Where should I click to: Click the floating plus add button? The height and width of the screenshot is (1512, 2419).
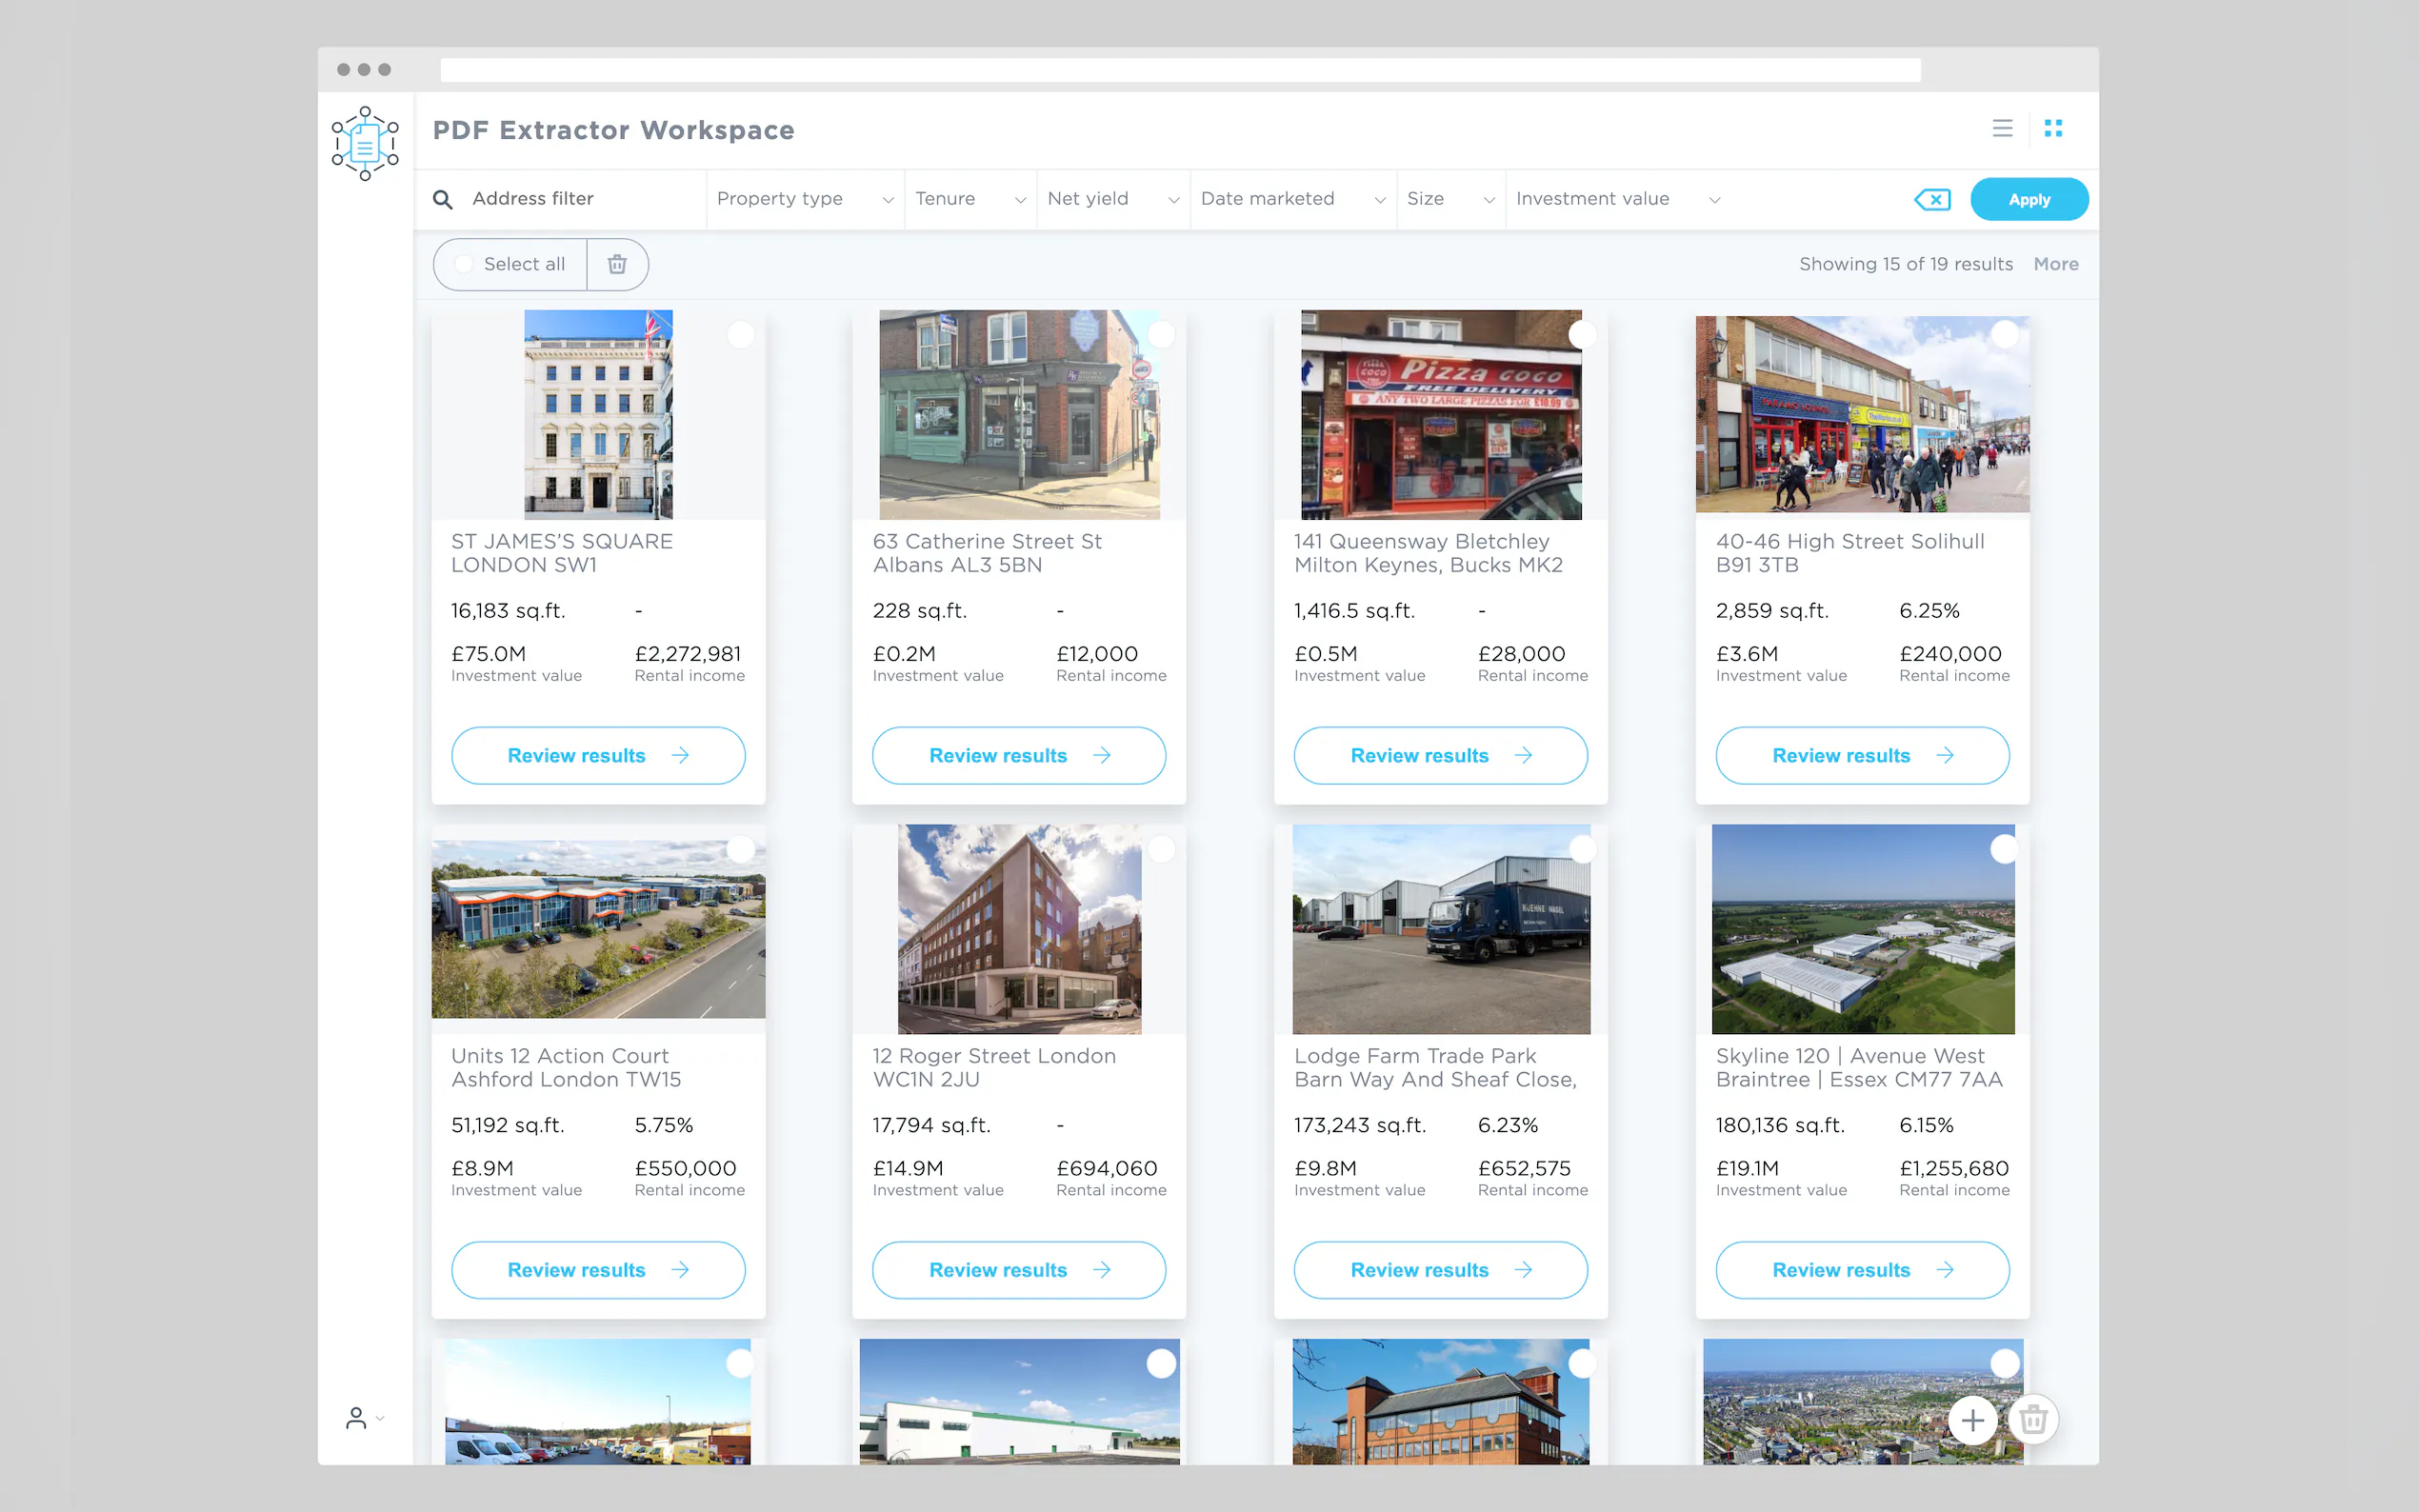(x=1972, y=1419)
